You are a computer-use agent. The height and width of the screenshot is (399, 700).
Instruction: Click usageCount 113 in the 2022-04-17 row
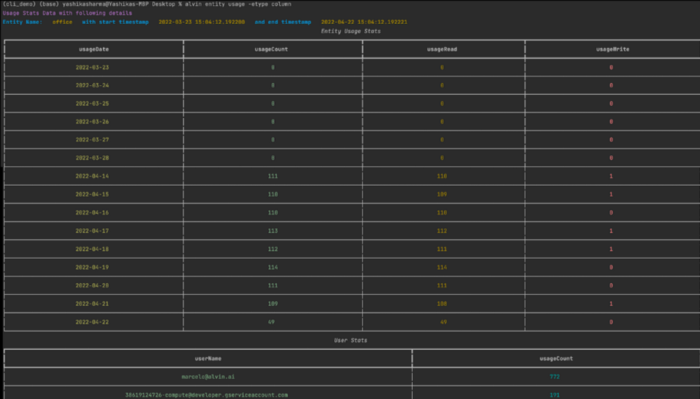pos(273,231)
